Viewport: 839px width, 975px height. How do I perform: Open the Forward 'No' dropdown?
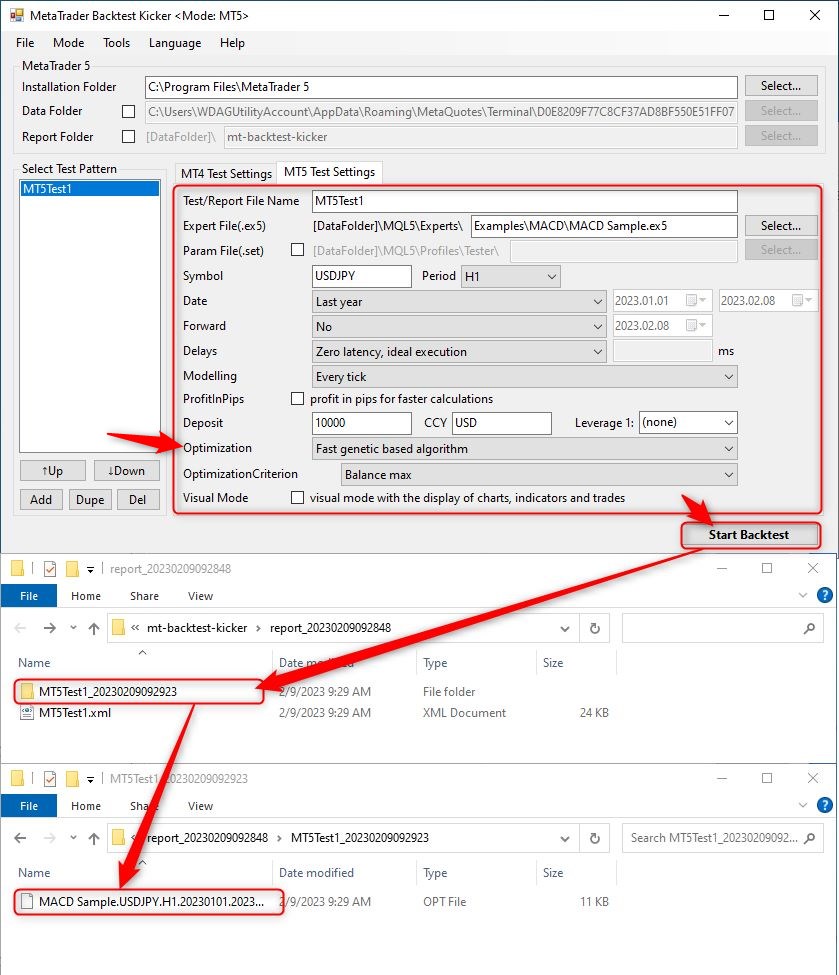pos(458,326)
